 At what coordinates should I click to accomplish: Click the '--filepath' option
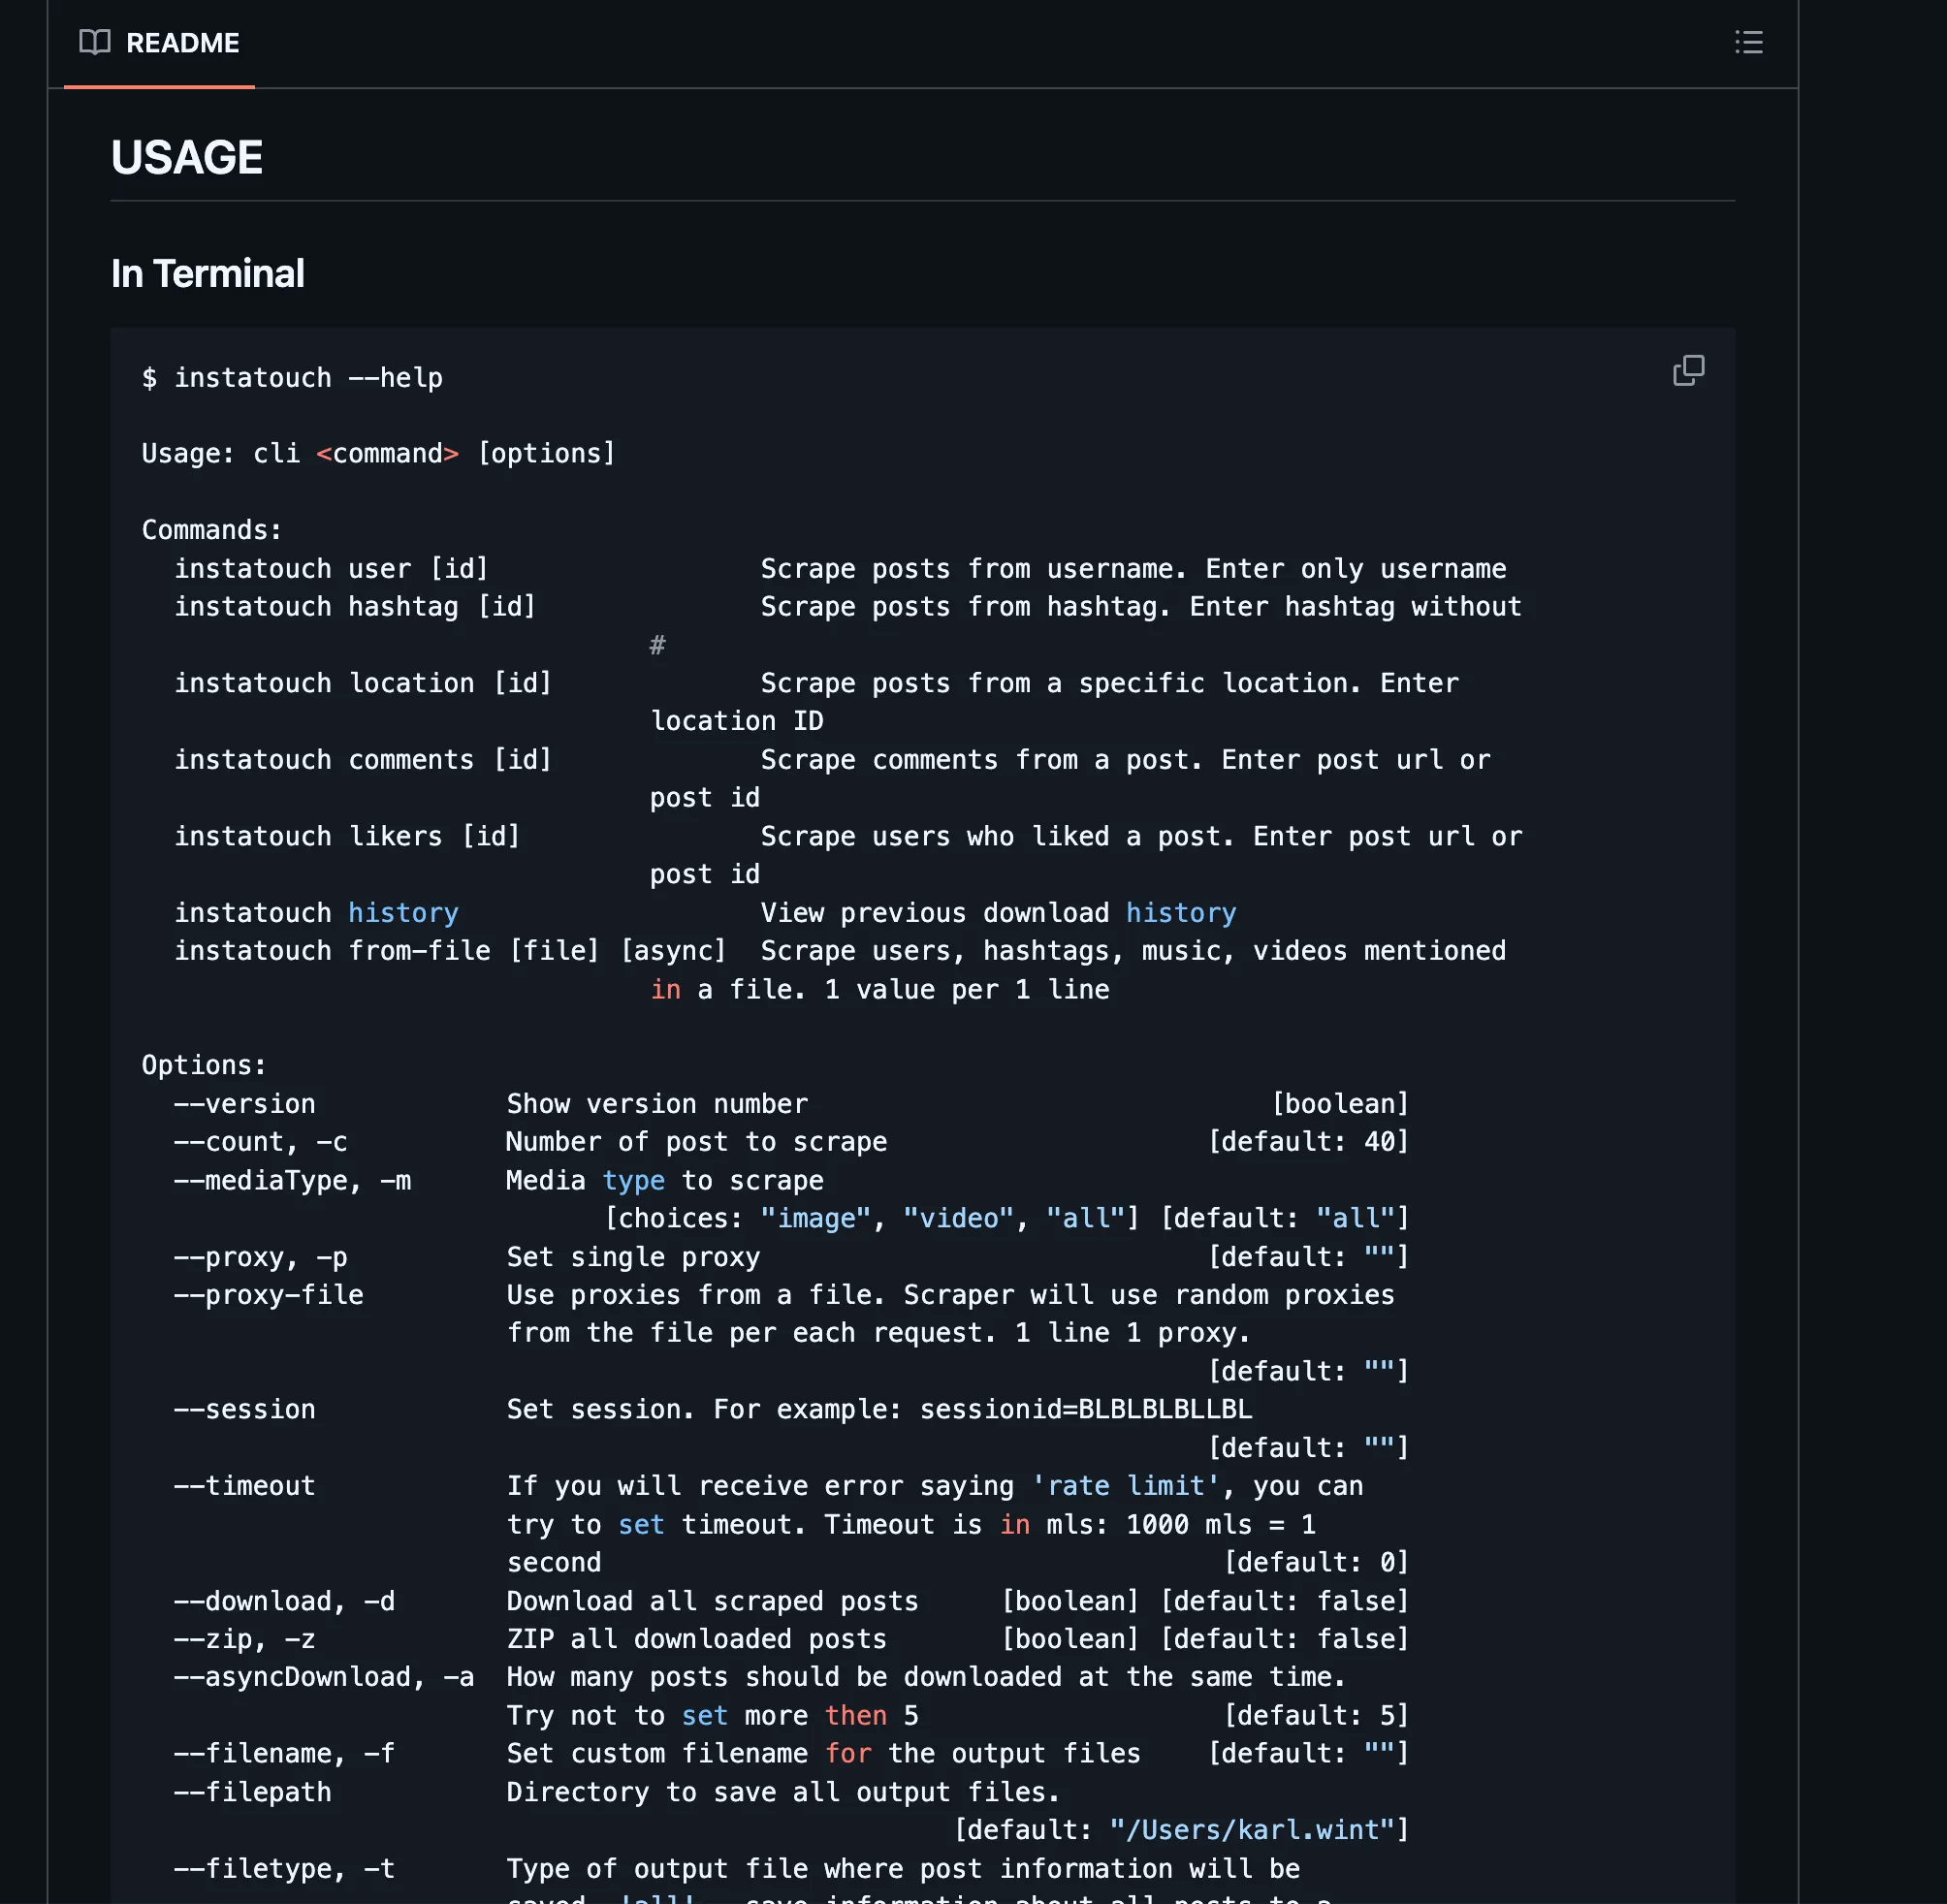pos(253,1793)
